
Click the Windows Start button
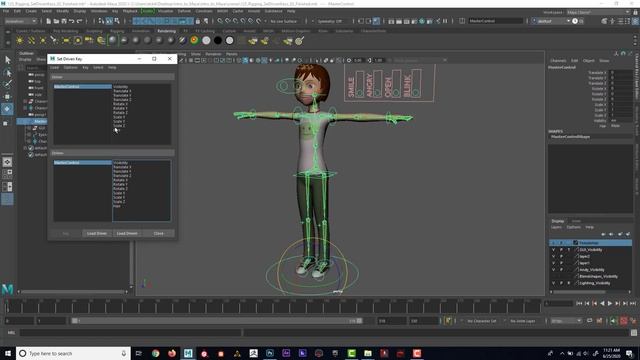[8, 353]
